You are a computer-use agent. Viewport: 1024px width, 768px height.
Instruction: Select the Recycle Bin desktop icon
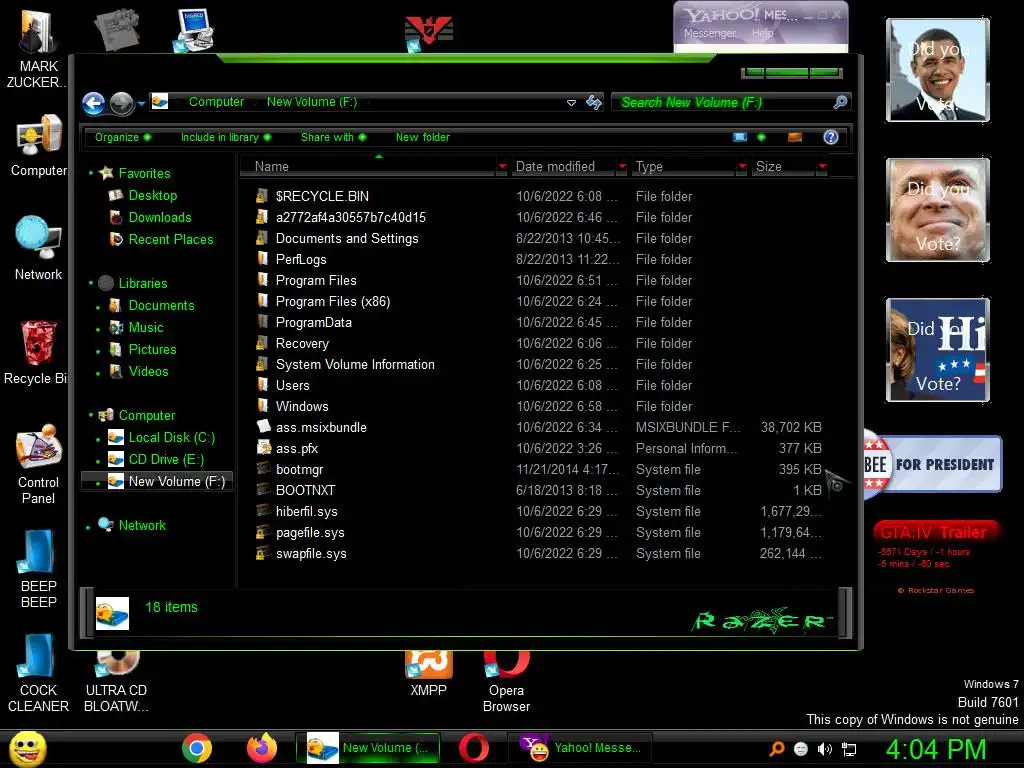[36, 352]
